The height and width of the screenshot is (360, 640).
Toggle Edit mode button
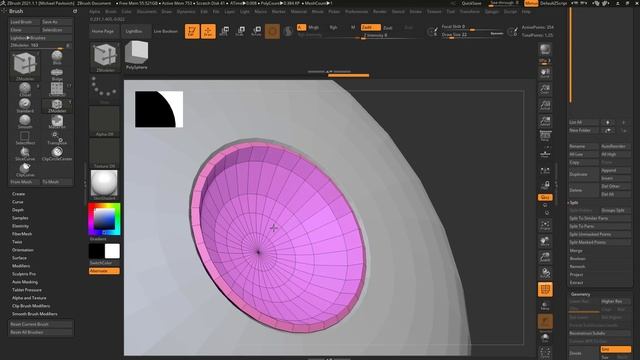(x=192, y=31)
